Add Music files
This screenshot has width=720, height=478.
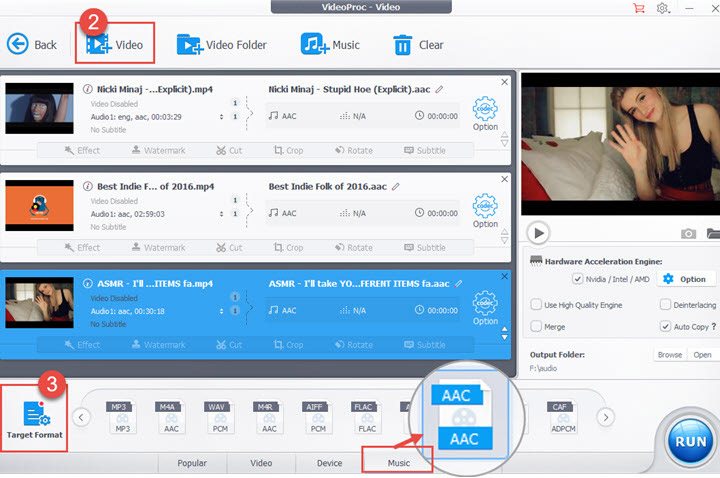click(330, 45)
